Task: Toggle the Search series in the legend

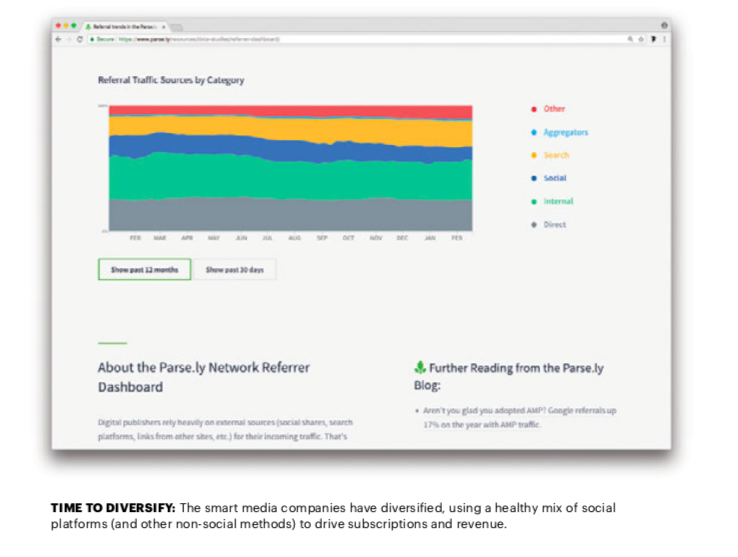Action: (x=550, y=155)
